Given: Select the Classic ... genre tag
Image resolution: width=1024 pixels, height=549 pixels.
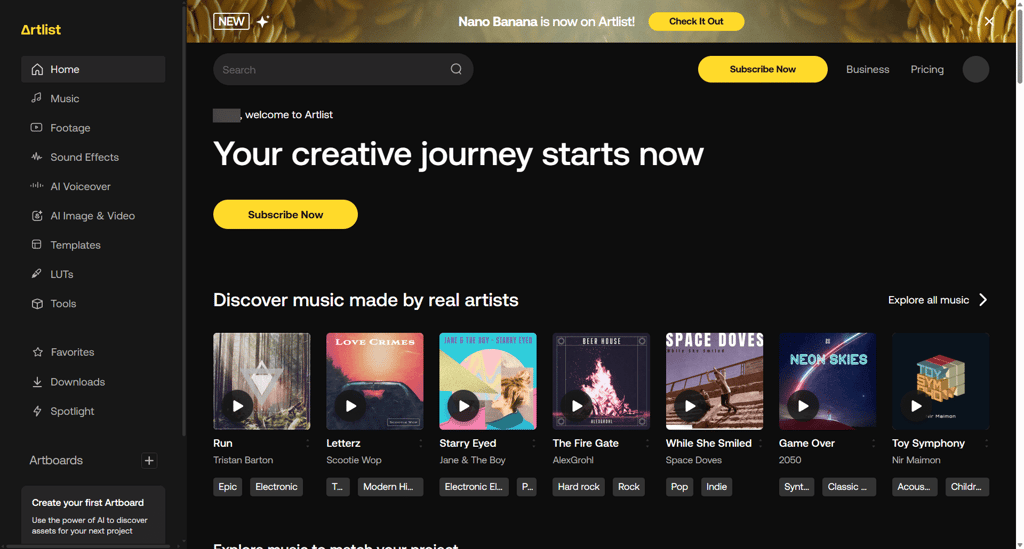Looking at the screenshot, I should 849,487.
